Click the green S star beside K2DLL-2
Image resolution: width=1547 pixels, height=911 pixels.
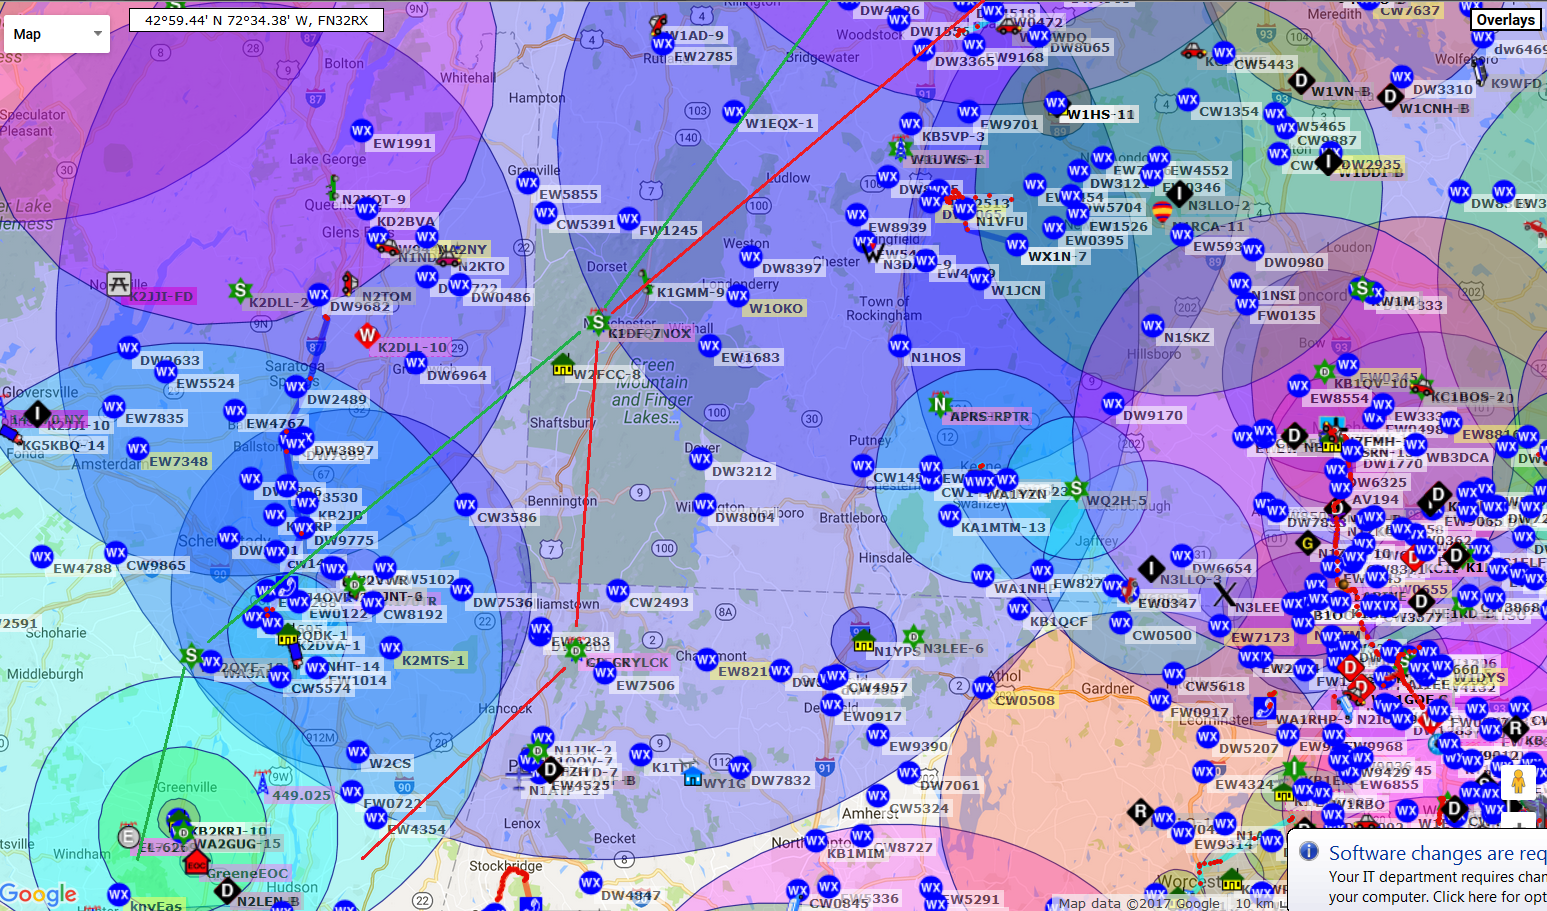pos(239,291)
